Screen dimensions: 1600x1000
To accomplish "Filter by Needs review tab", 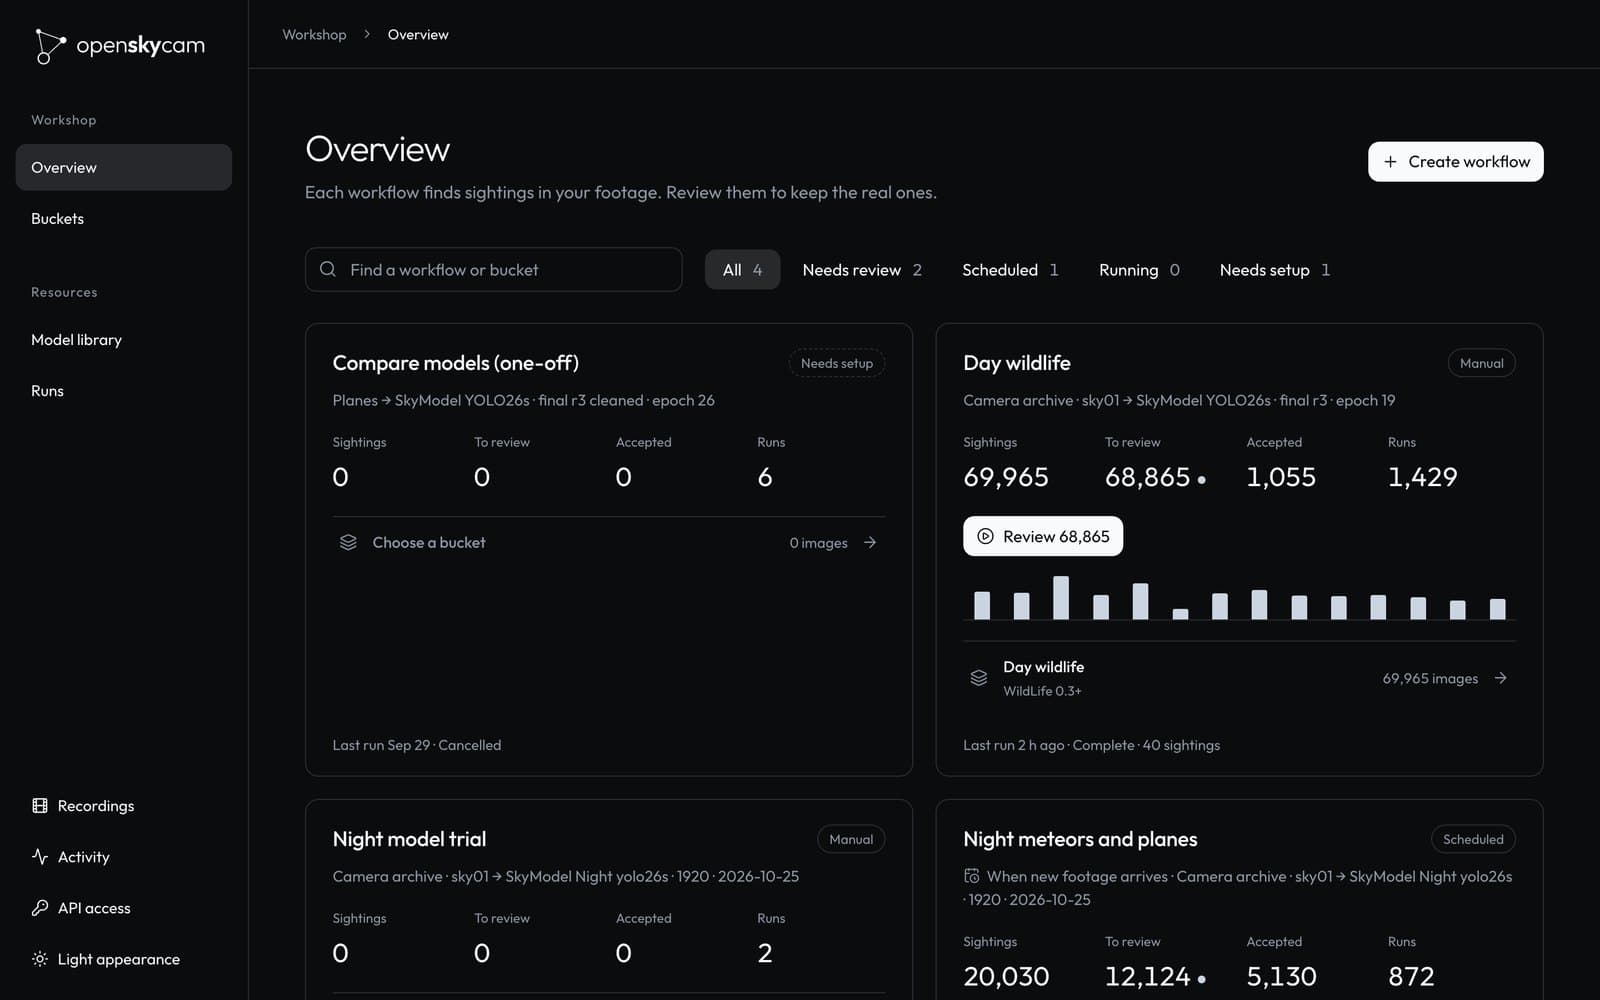I will 862,270.
